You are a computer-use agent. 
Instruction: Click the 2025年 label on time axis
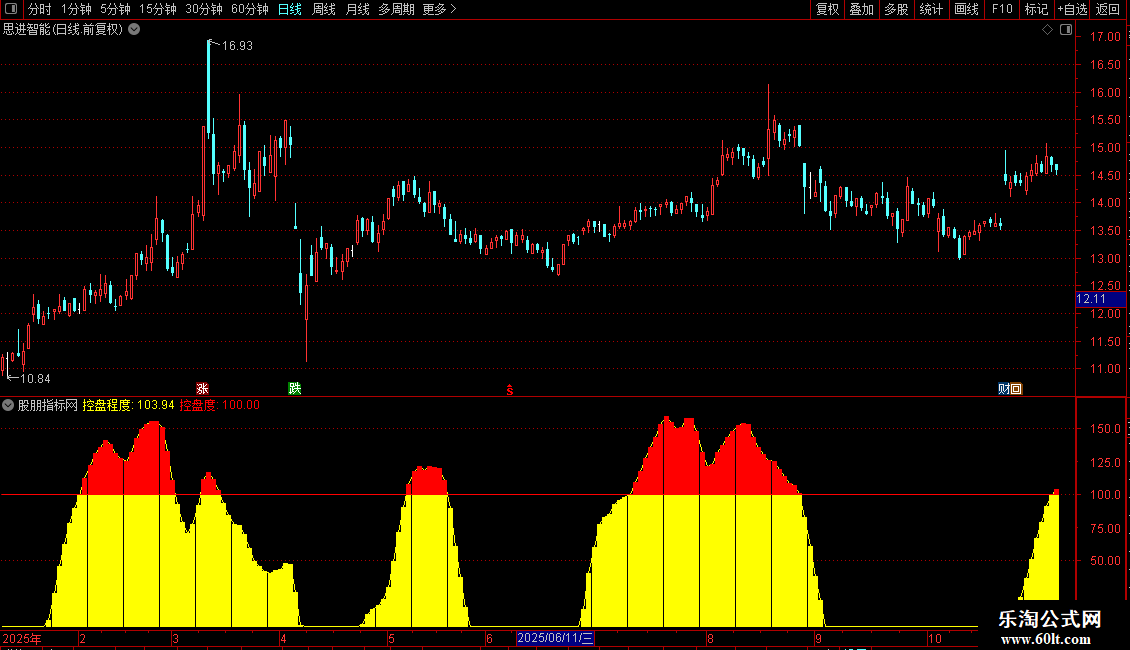coord(22,639)
